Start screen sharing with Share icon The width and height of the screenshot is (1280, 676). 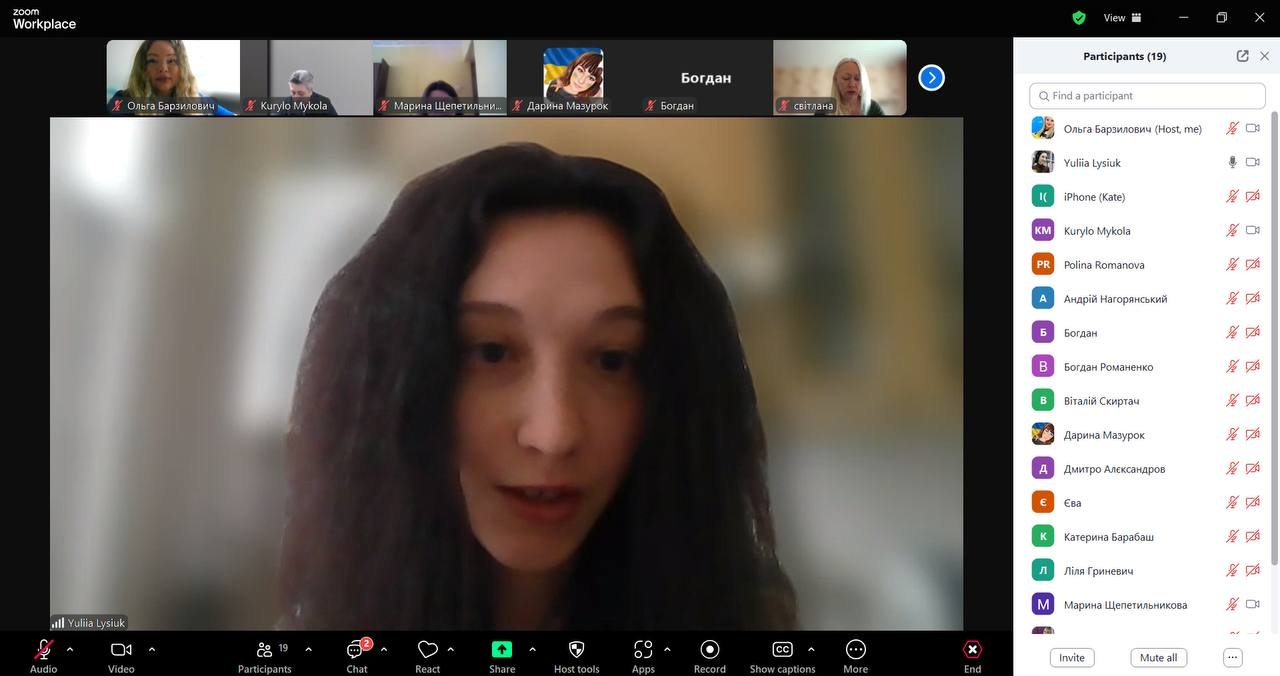pos(502,651)
